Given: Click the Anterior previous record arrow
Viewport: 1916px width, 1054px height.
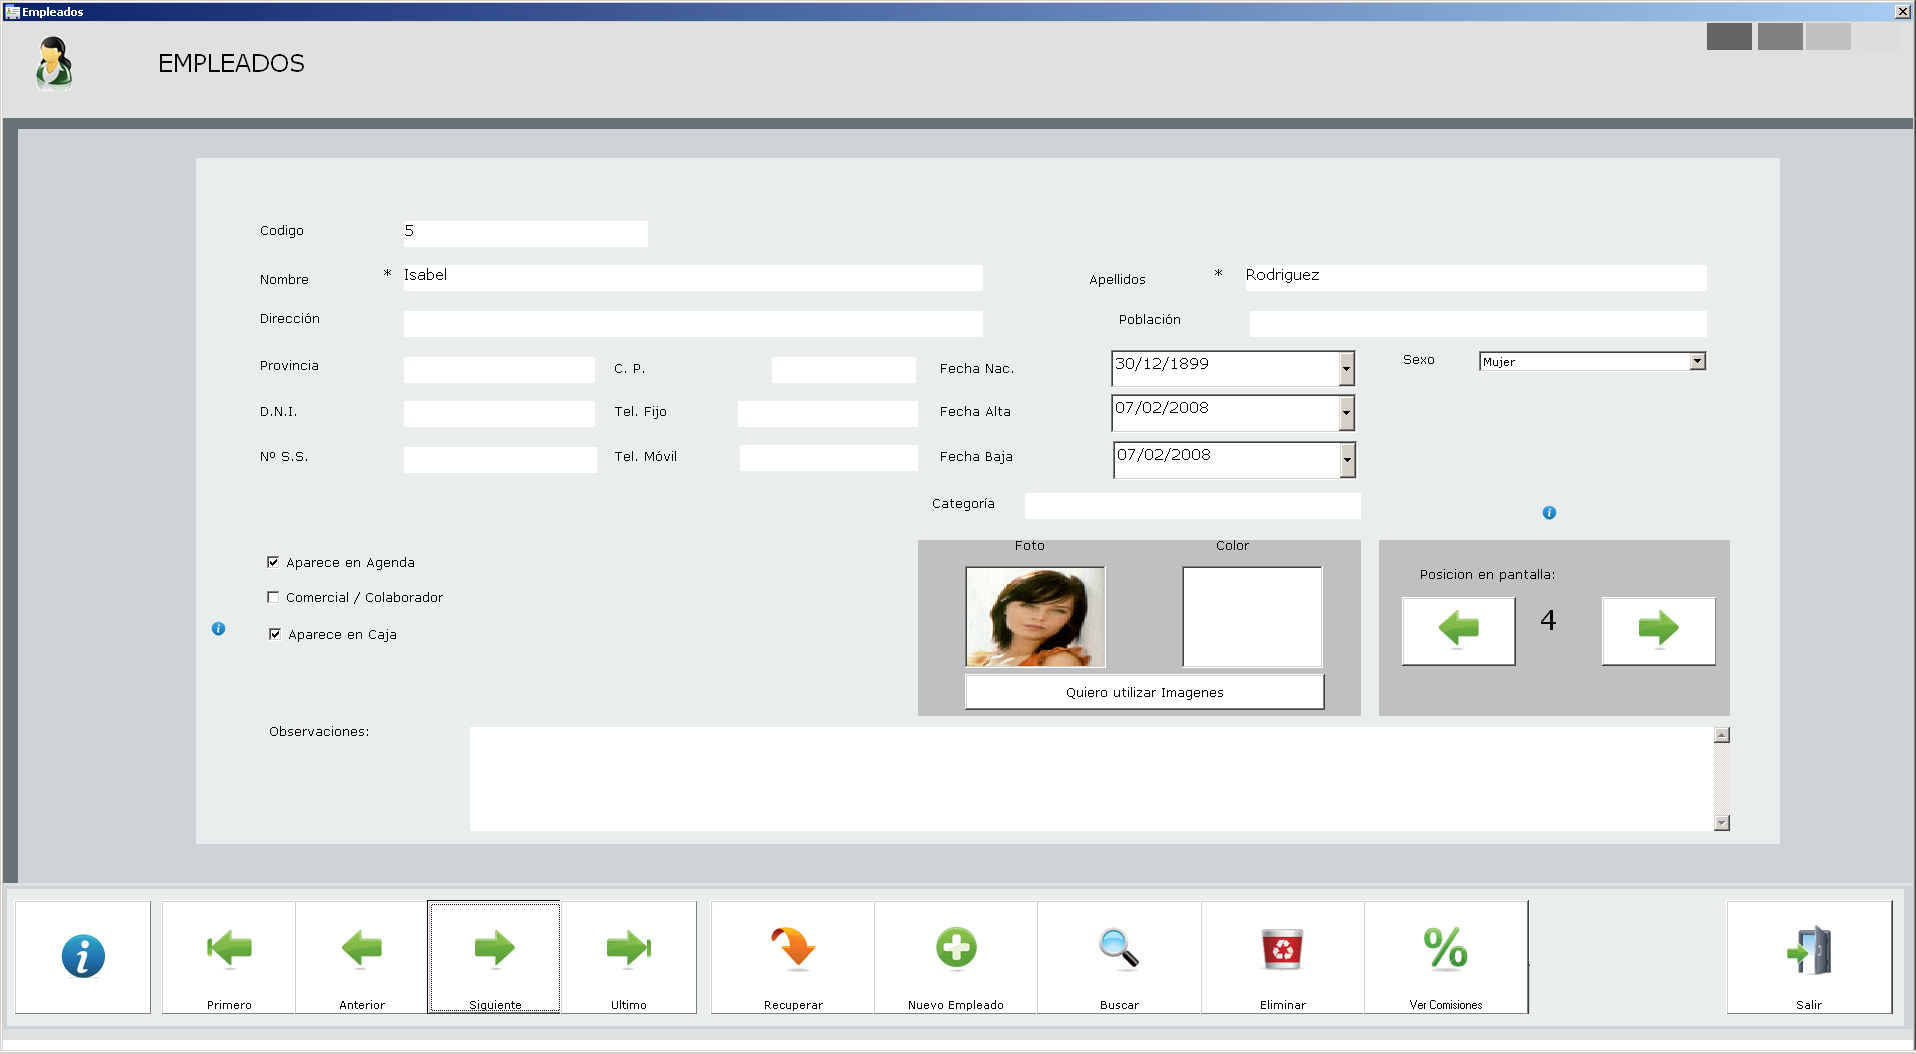Looking at the screenshot, I should [362, 956].
